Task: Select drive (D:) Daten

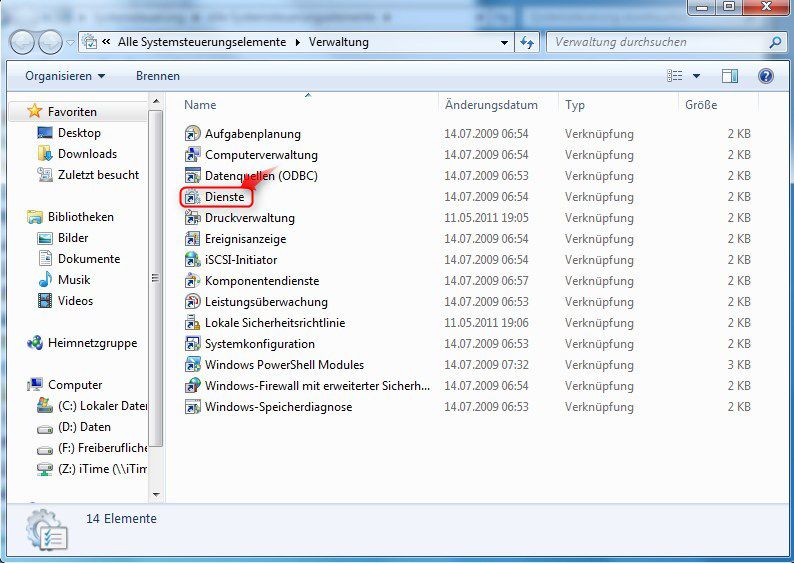Action: tap(84, 427)
